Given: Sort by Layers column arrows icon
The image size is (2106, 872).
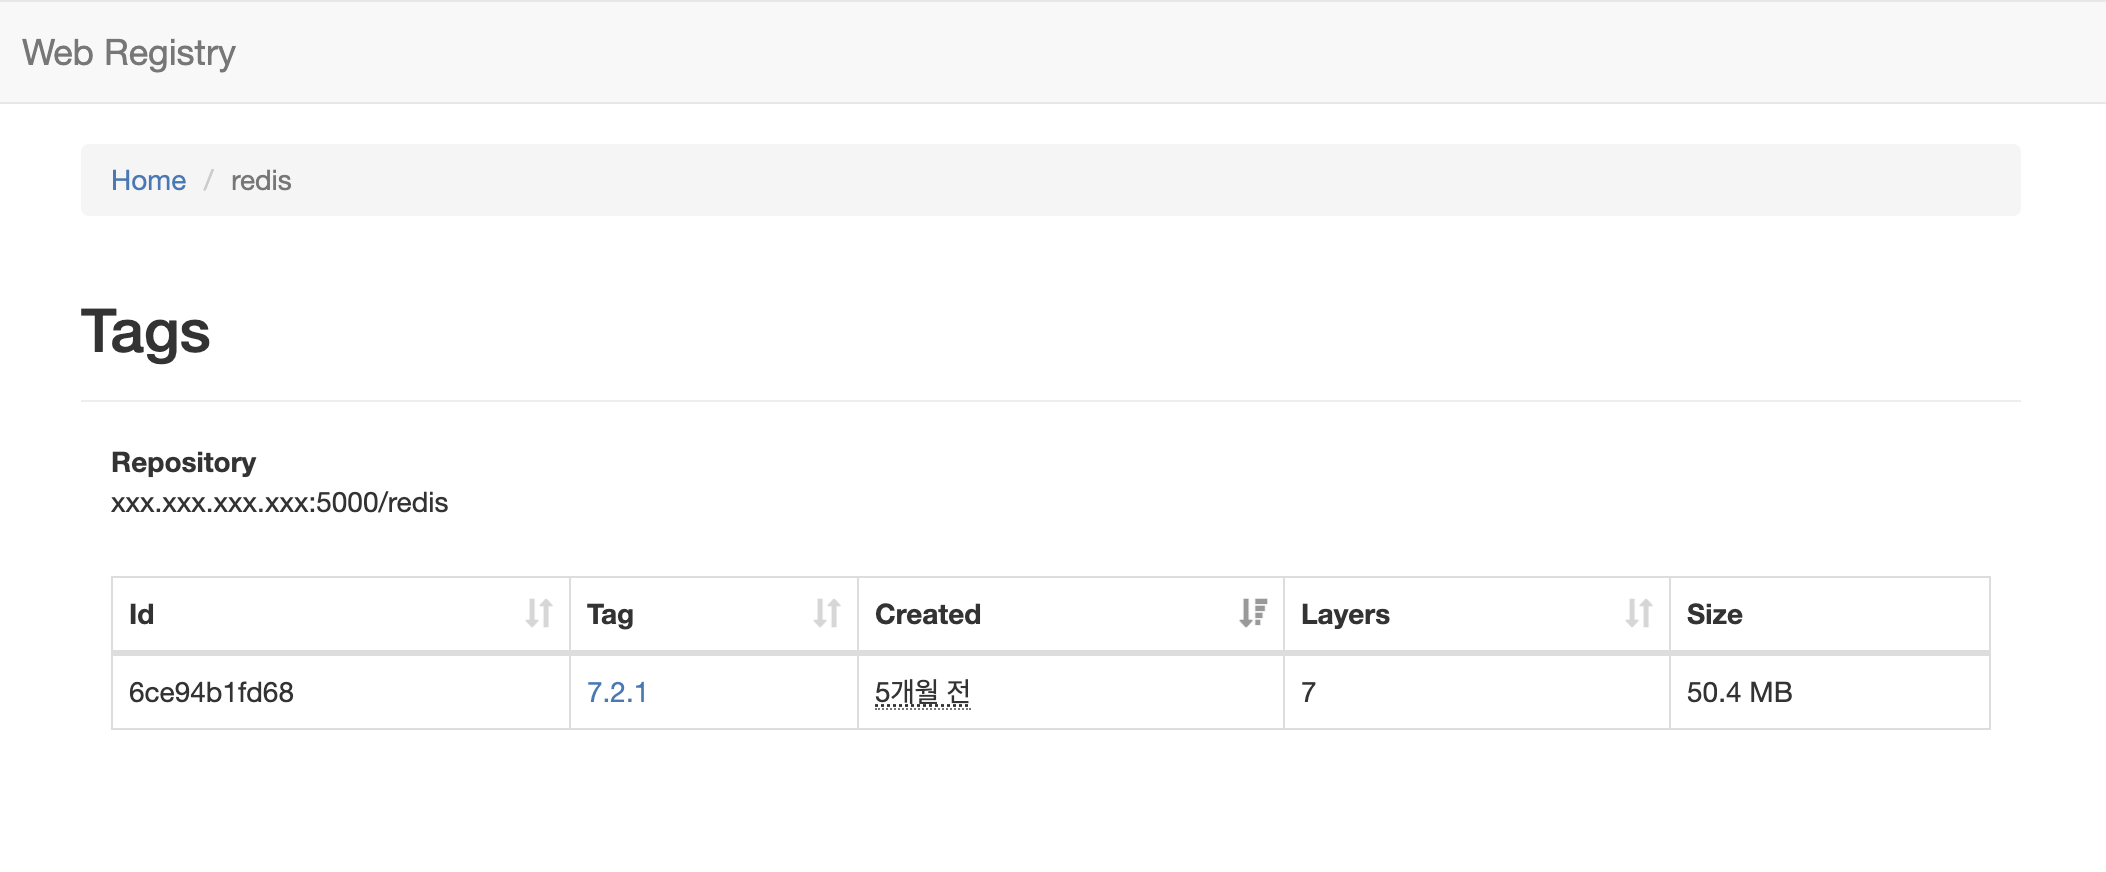Looking at the screenshot, I should (1639, 613).
